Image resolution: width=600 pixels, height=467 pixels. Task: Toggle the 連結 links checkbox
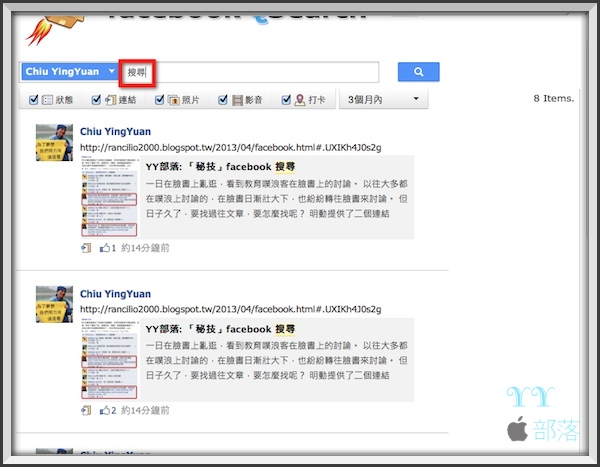96,100
